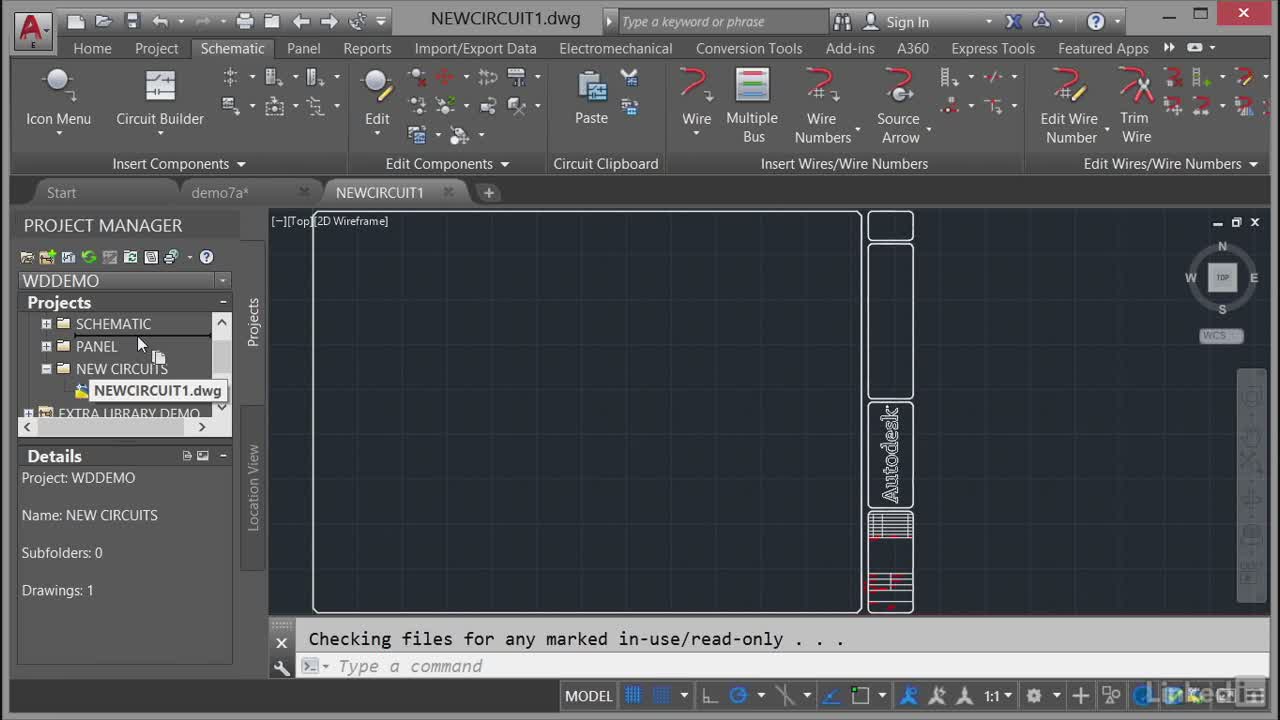Click the Open file icon in quick access
1280x720 pixels.
click(x=104, y=21)
